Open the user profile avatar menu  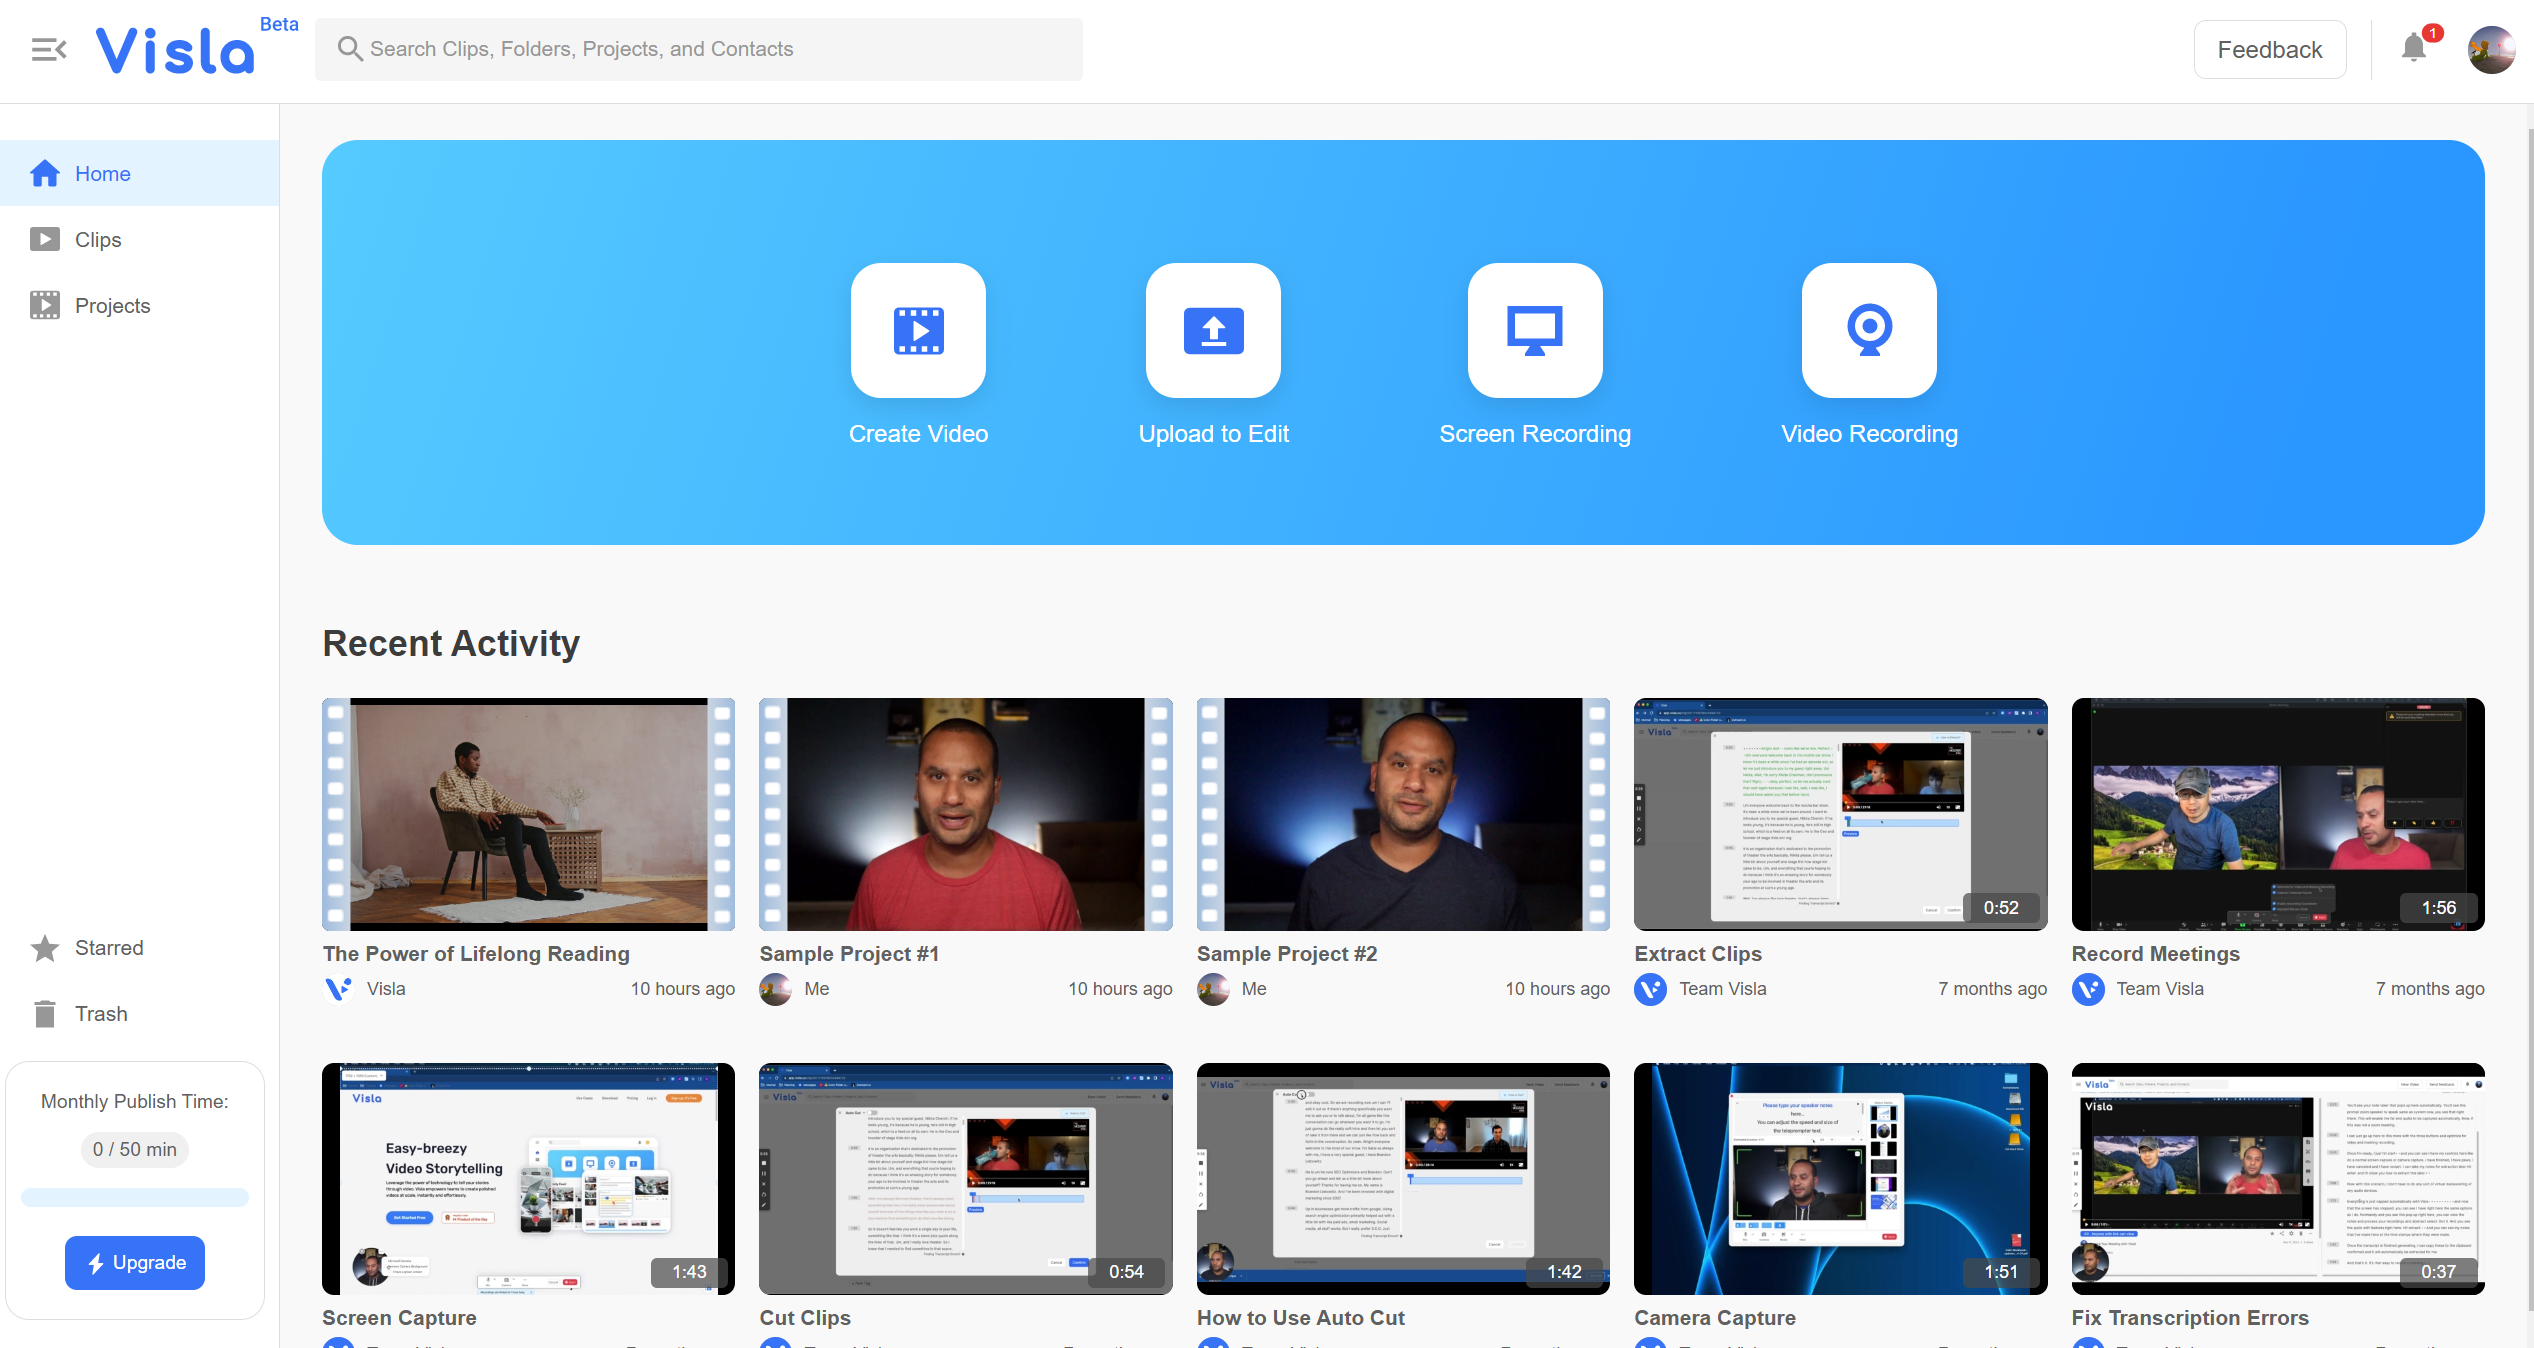coord(2491,49)
